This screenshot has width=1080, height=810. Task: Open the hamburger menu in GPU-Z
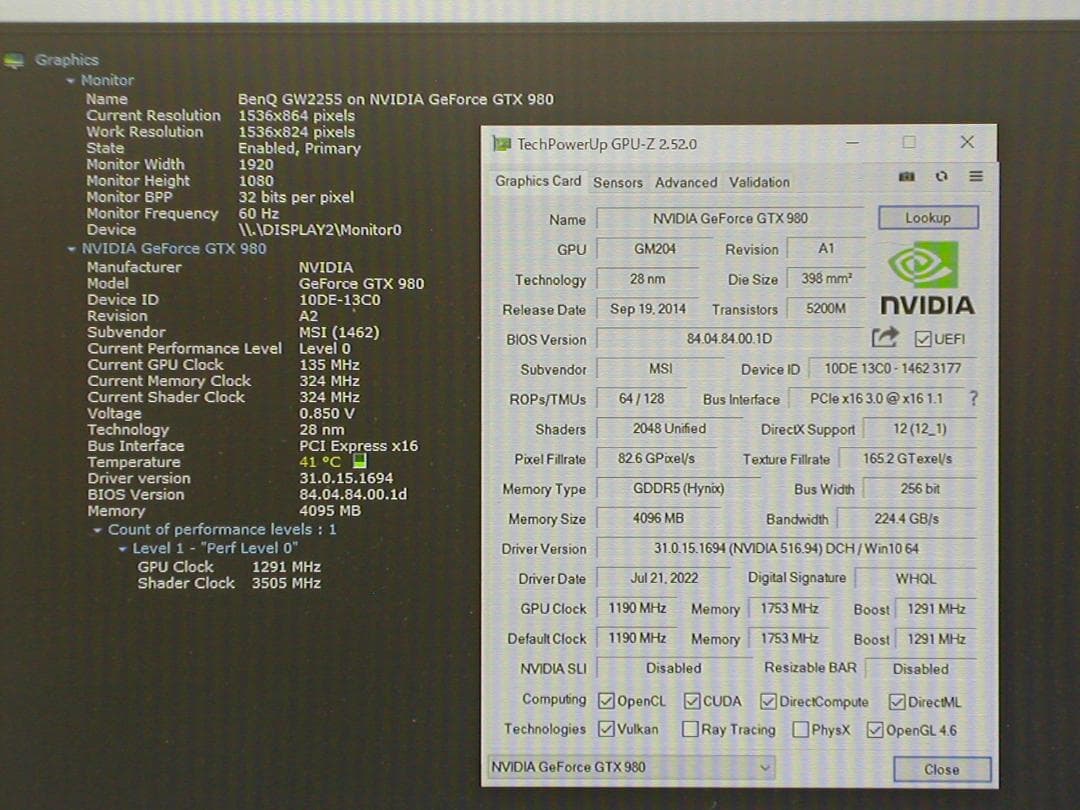click(976, 175)
